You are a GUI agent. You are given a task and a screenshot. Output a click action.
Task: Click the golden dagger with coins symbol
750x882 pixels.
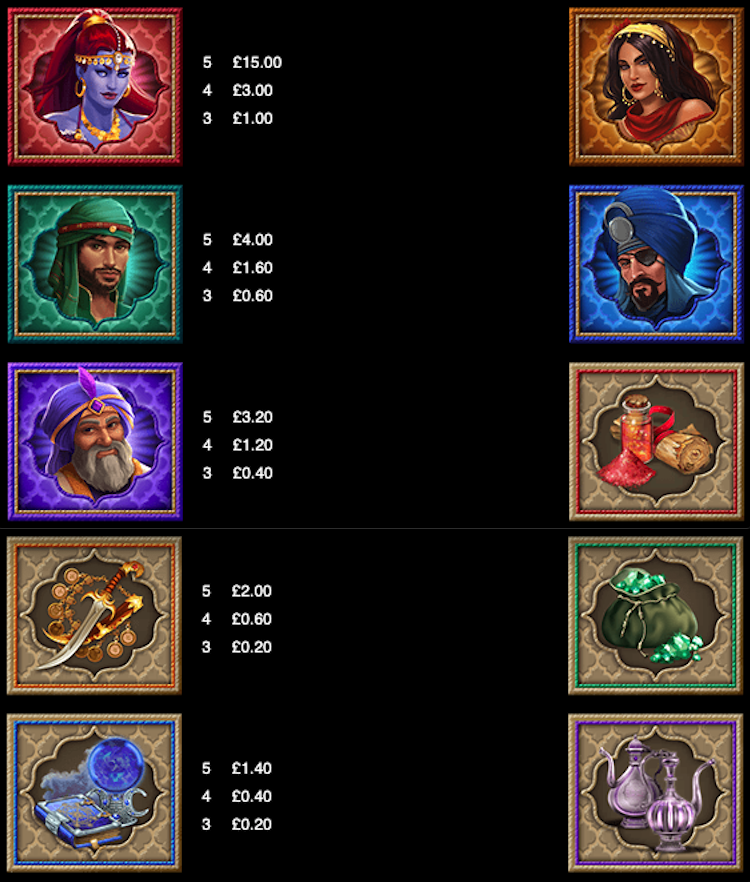pos(94,615)
